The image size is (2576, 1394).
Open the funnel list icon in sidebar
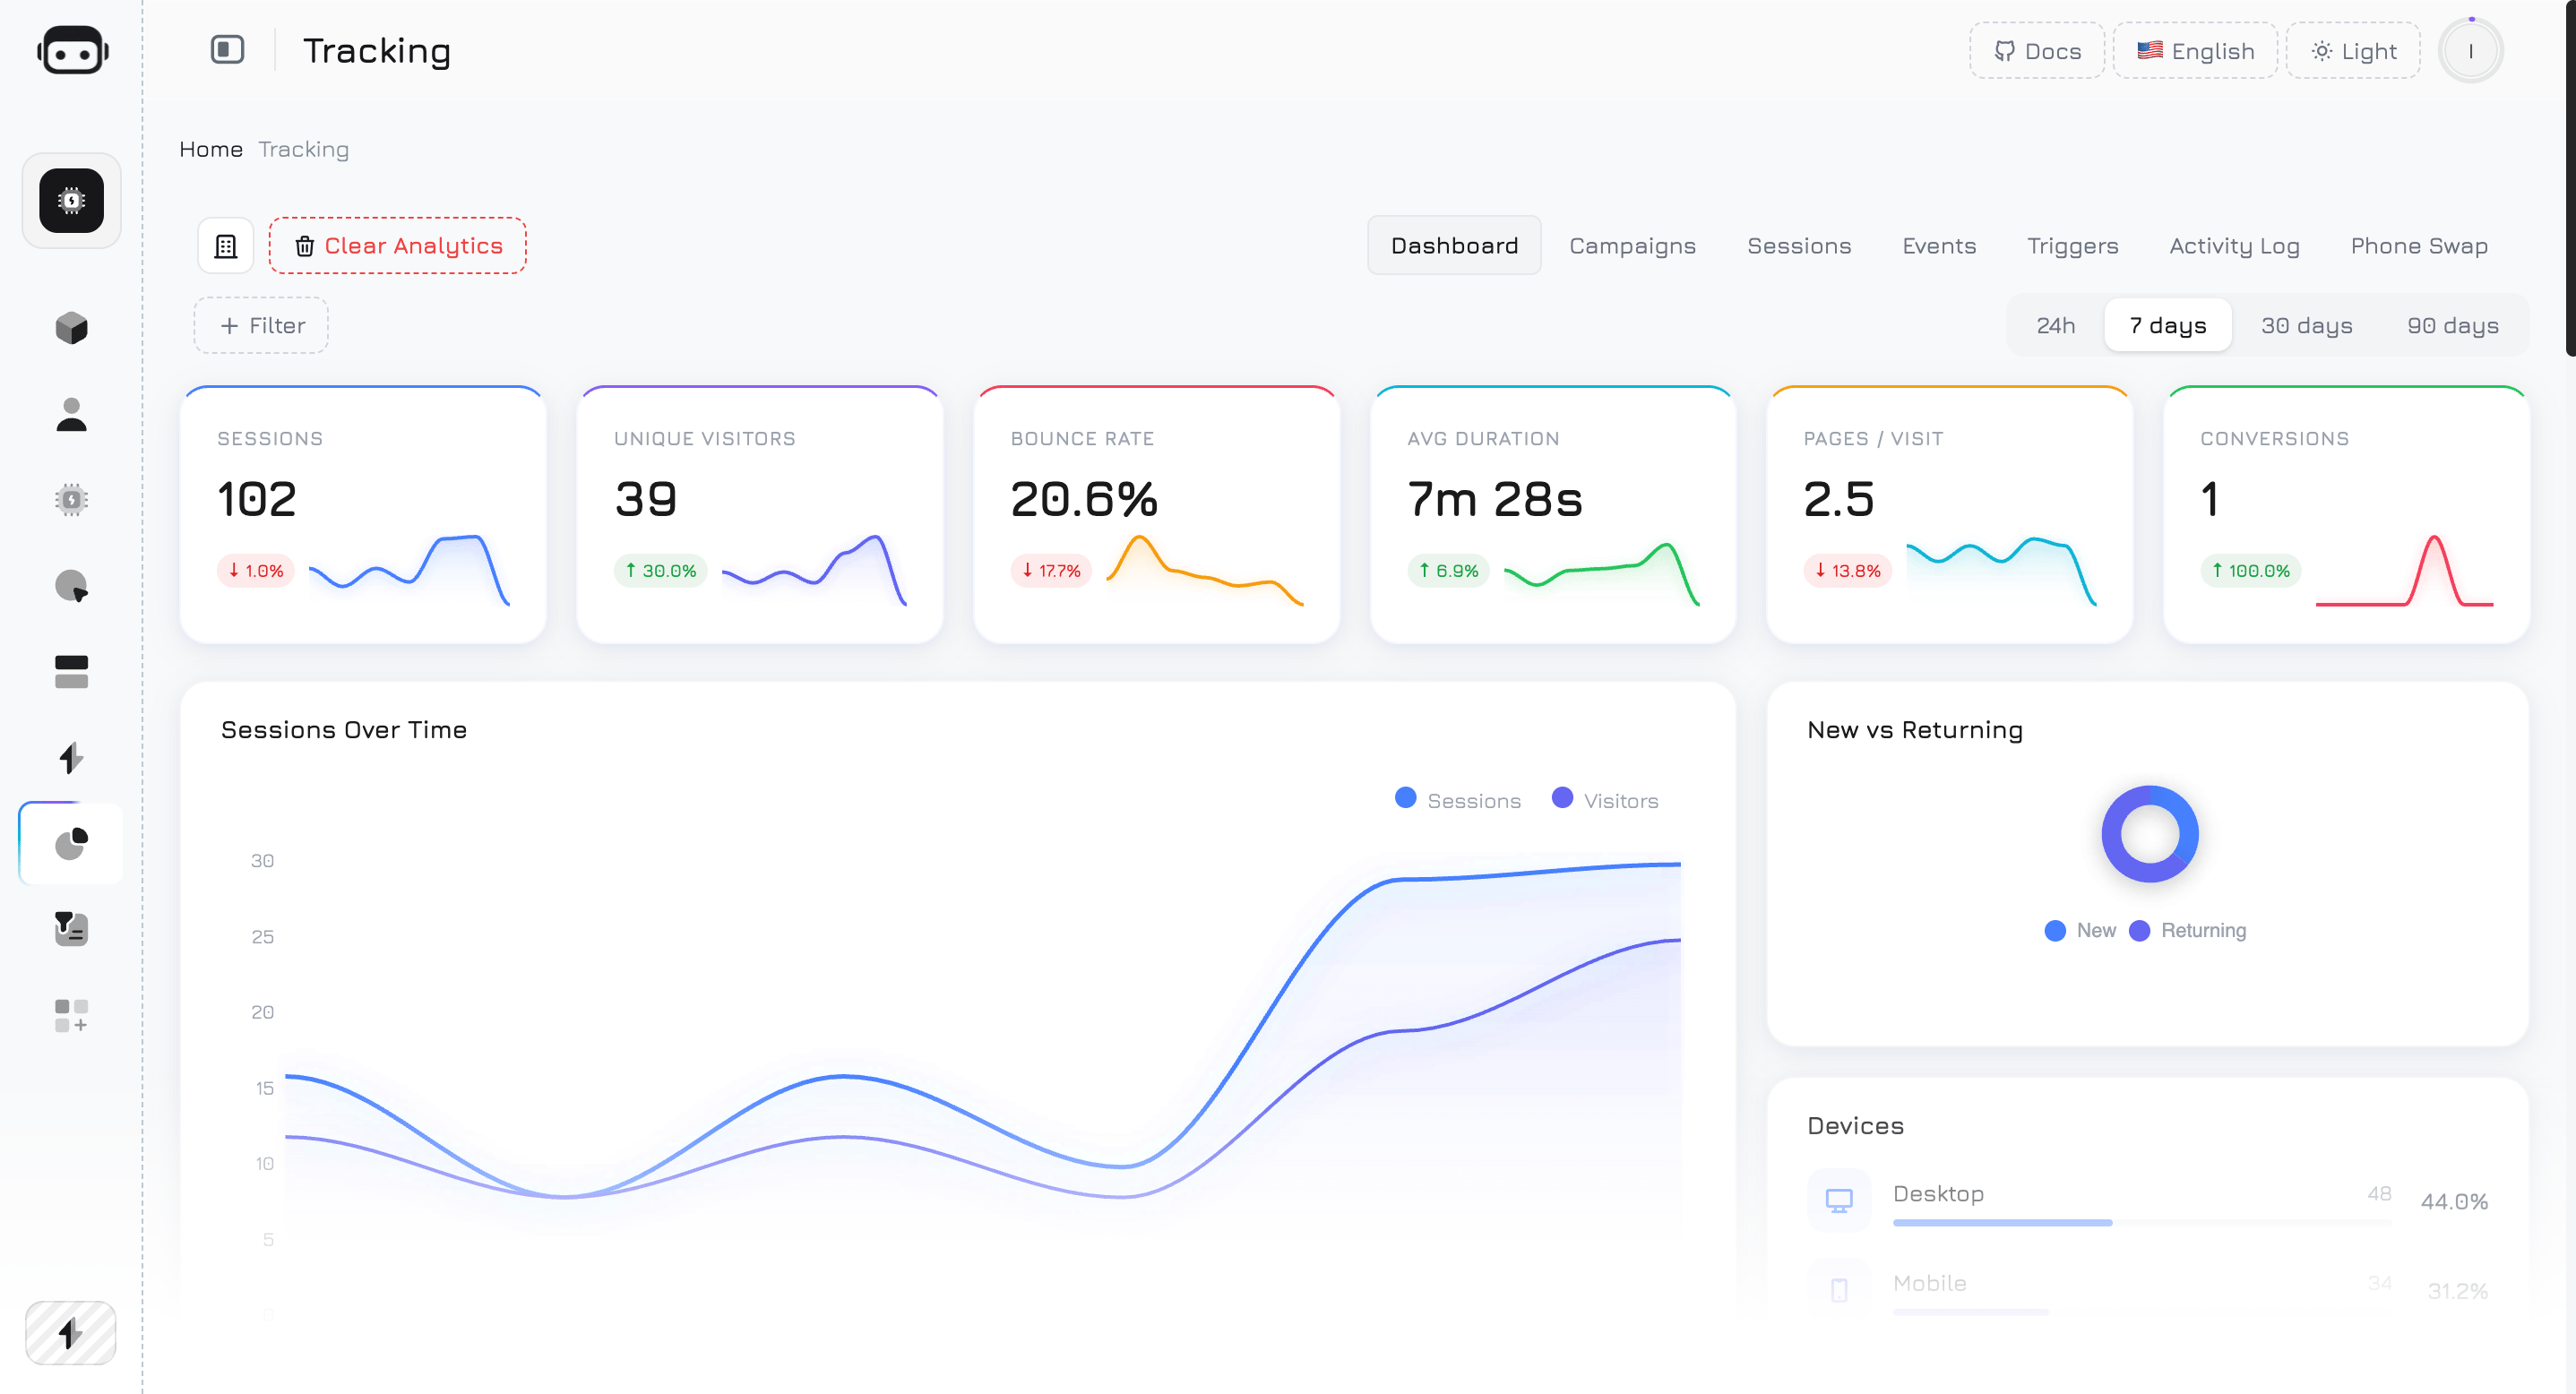pyautogui.click(x=71, y=929)
